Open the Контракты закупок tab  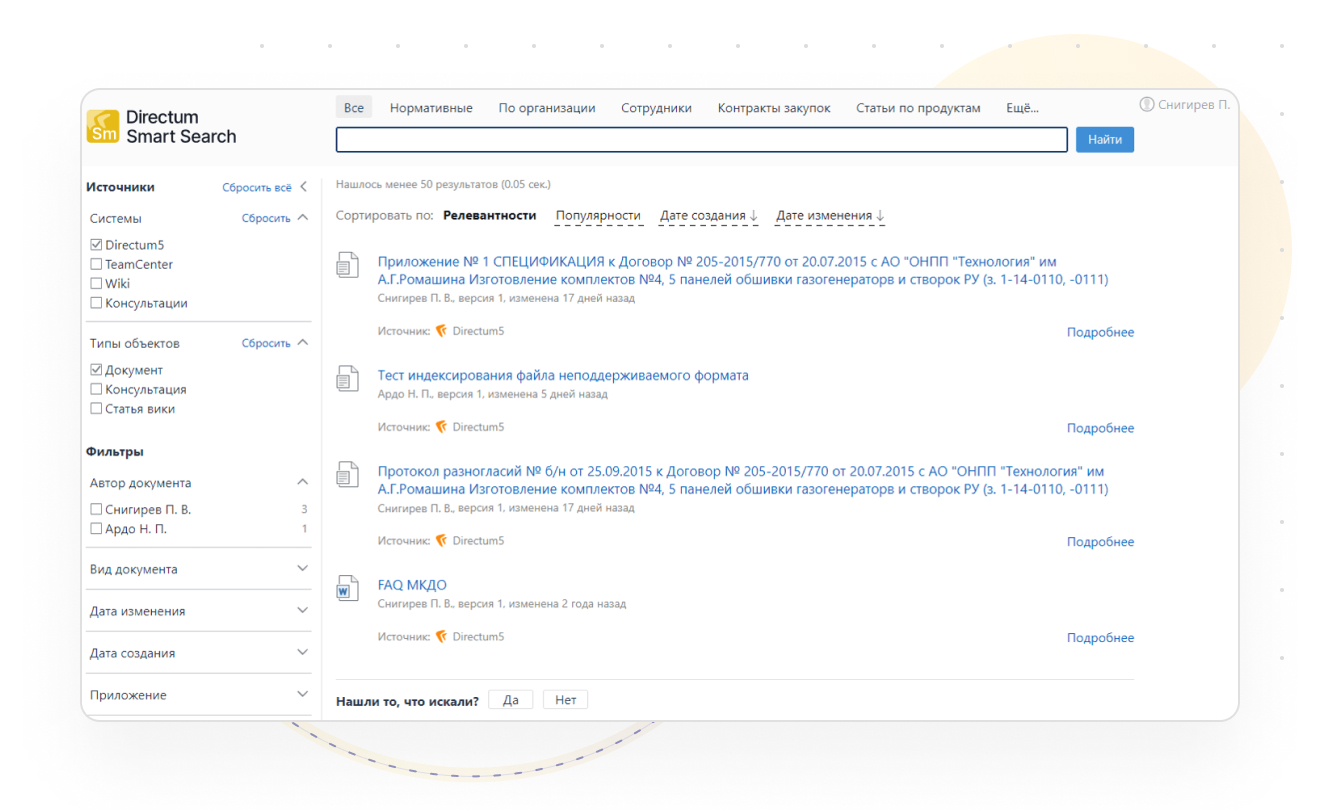774,108
